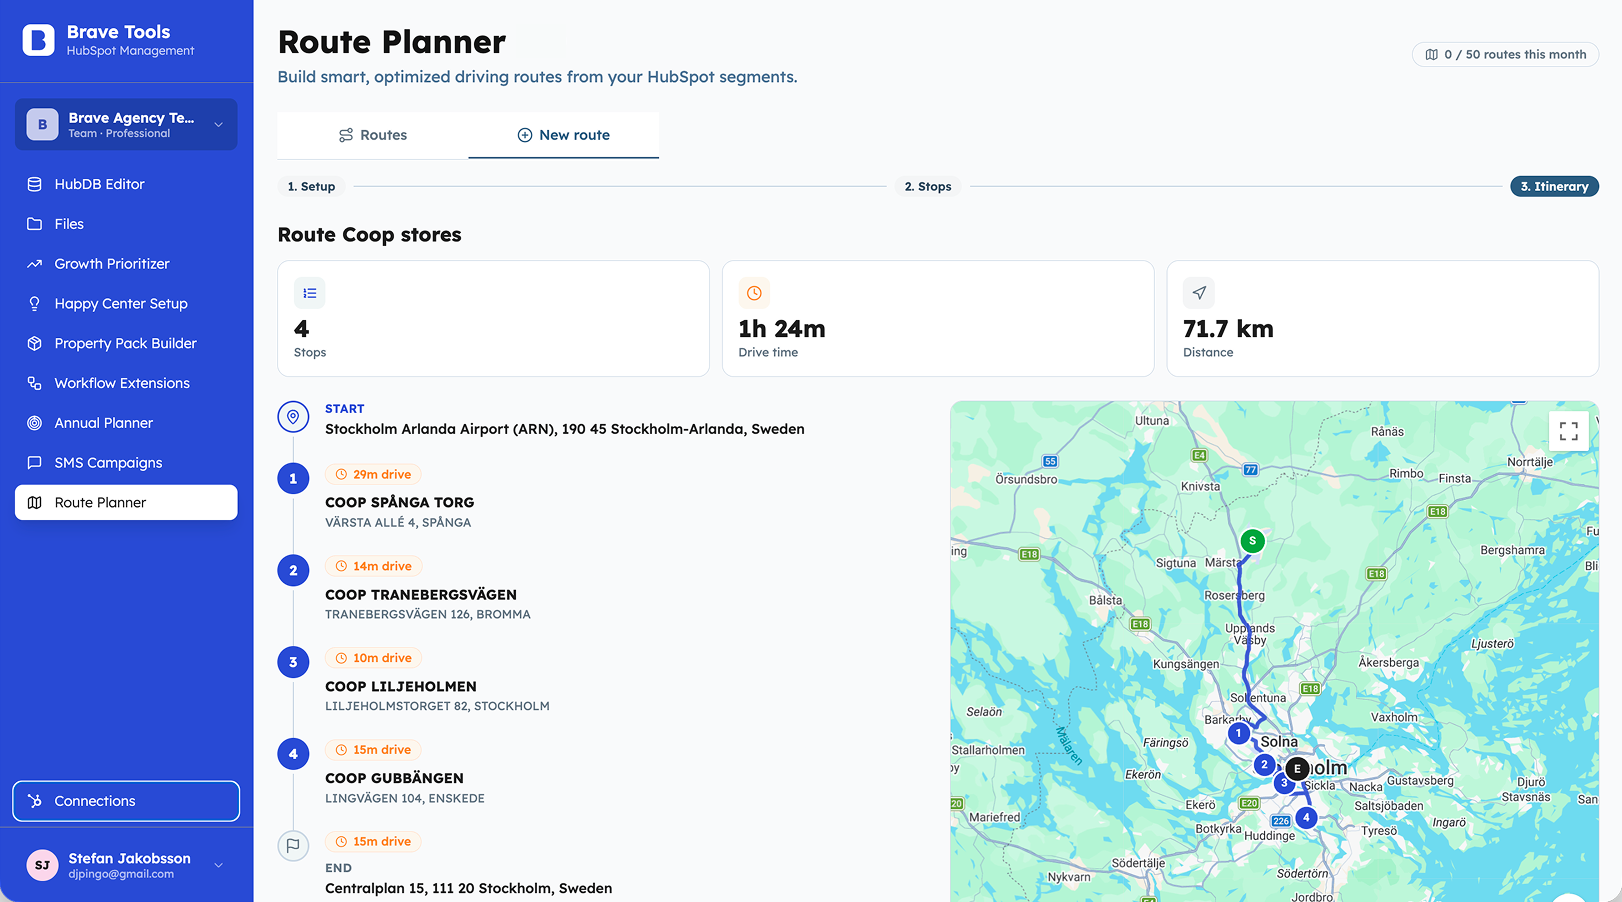The height and width of the screenshot is (902, 1622).
Task: Click the Route Planner map icon in sidebar
Action: point(35,502)
